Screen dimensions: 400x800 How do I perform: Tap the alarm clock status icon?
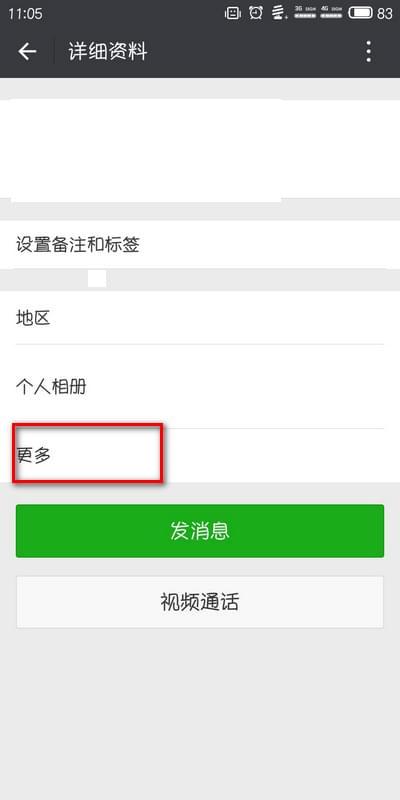[256, 13]
